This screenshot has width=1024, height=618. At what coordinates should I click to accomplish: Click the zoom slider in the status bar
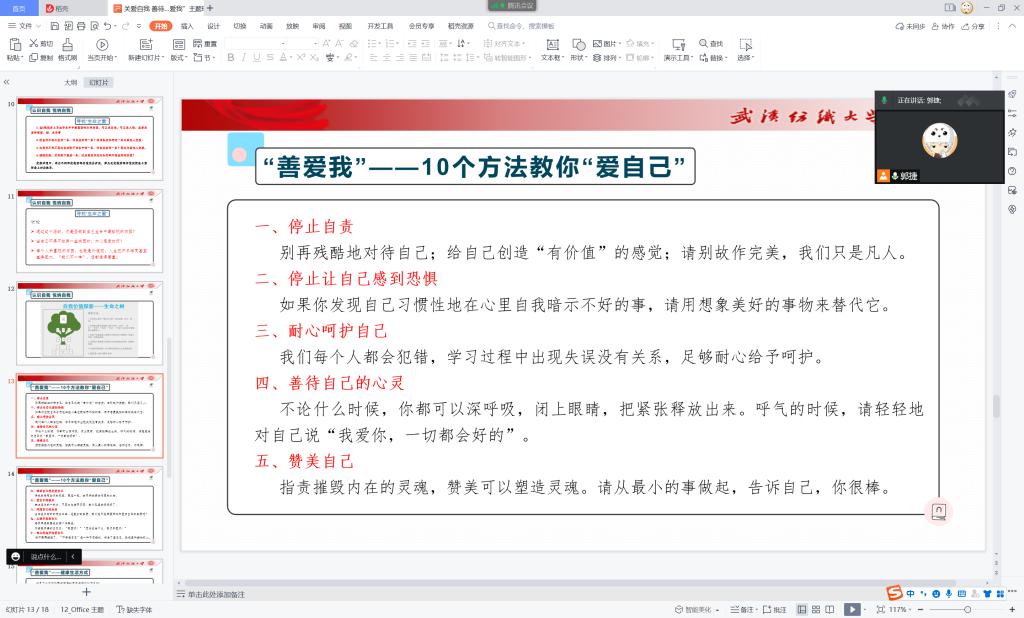967,609
